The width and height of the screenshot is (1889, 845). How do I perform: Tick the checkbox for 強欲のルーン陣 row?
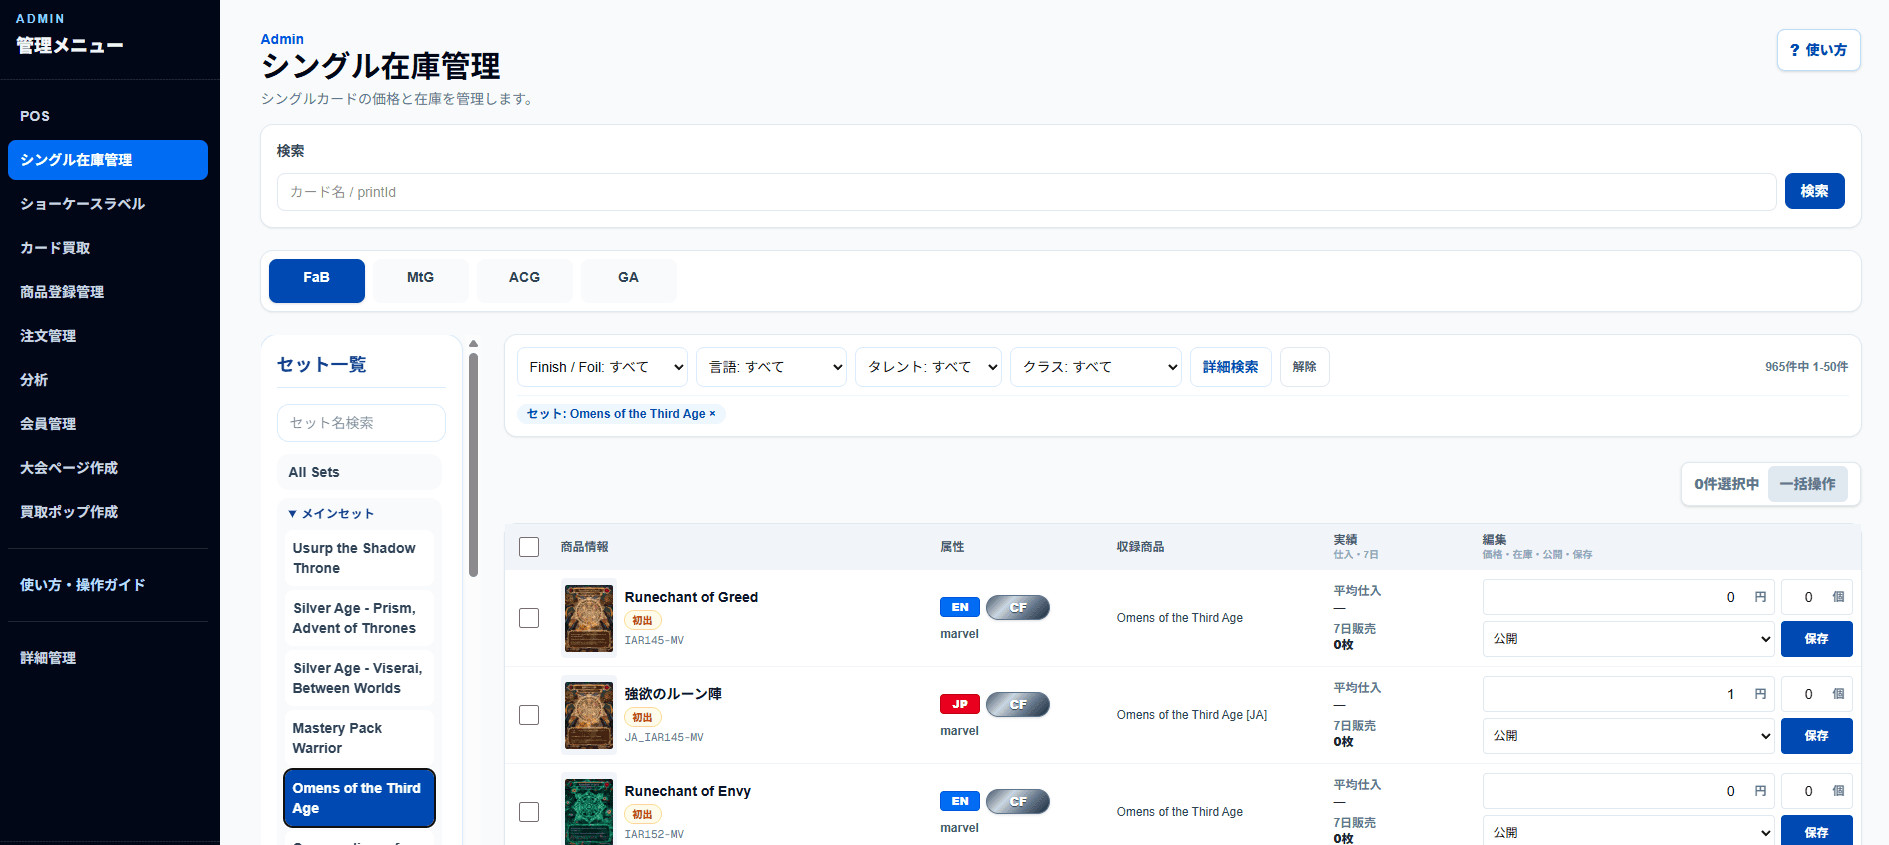click(x=529, y=715)
